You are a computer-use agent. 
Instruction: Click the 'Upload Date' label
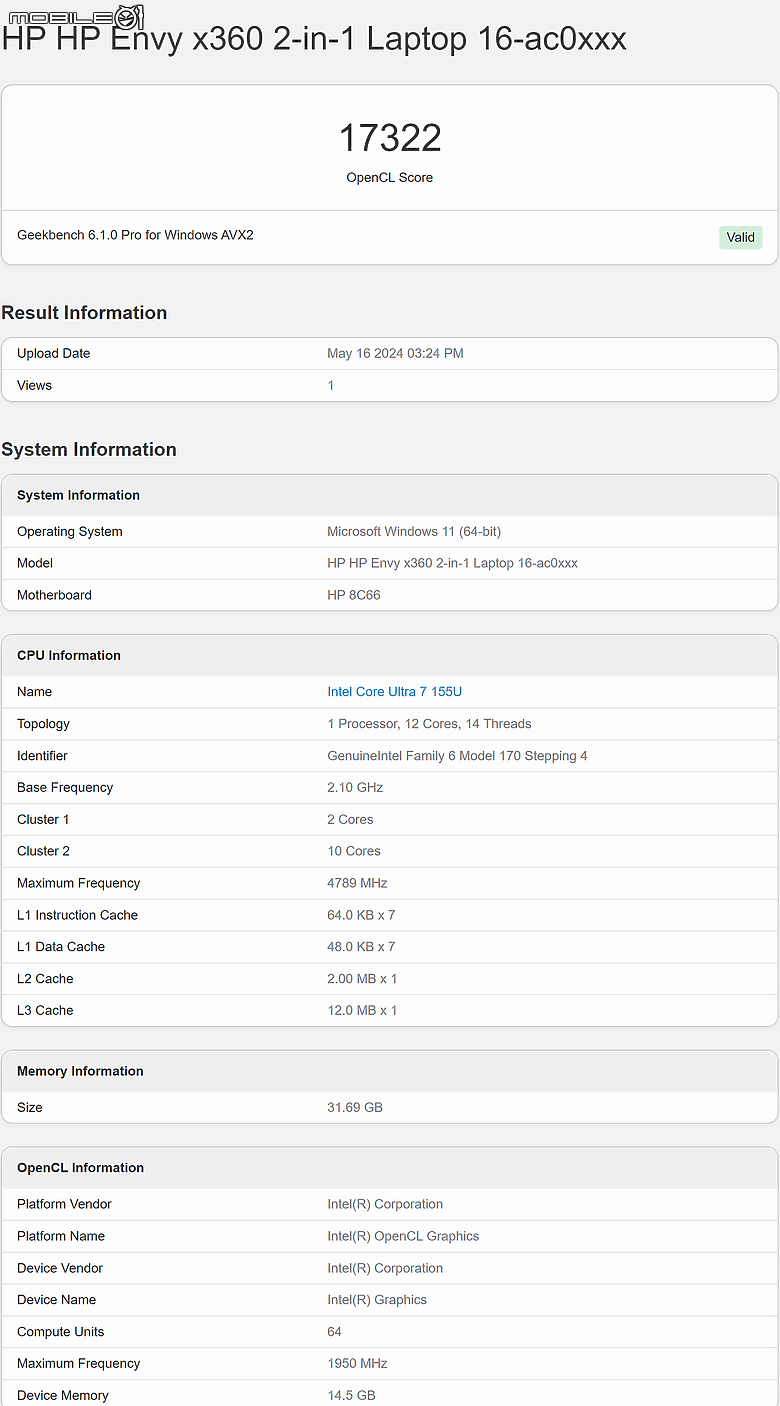coord(54,354)
